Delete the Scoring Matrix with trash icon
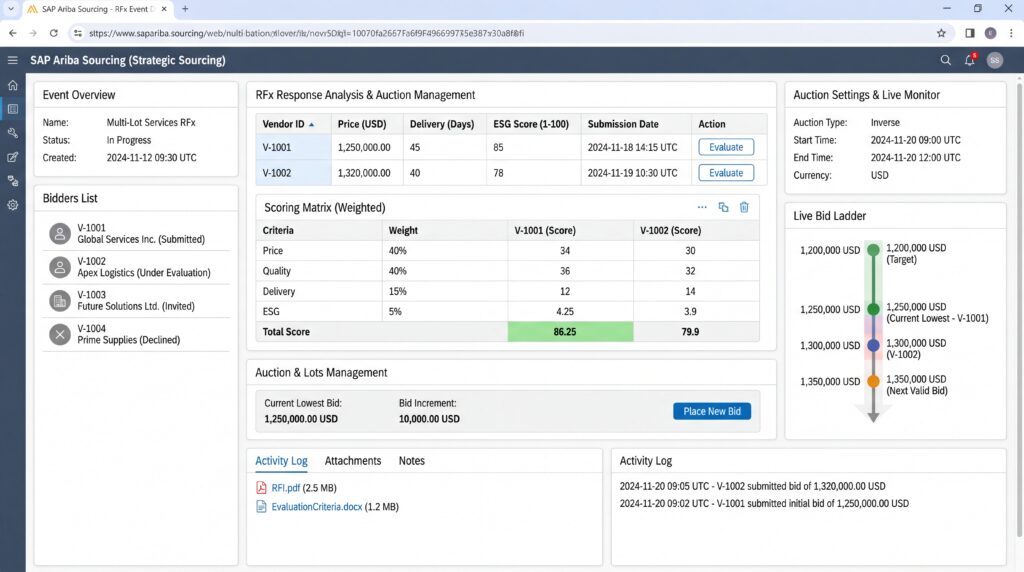Image resolution: width=1024 pixels, height=572 pixels. pos(744,207)
